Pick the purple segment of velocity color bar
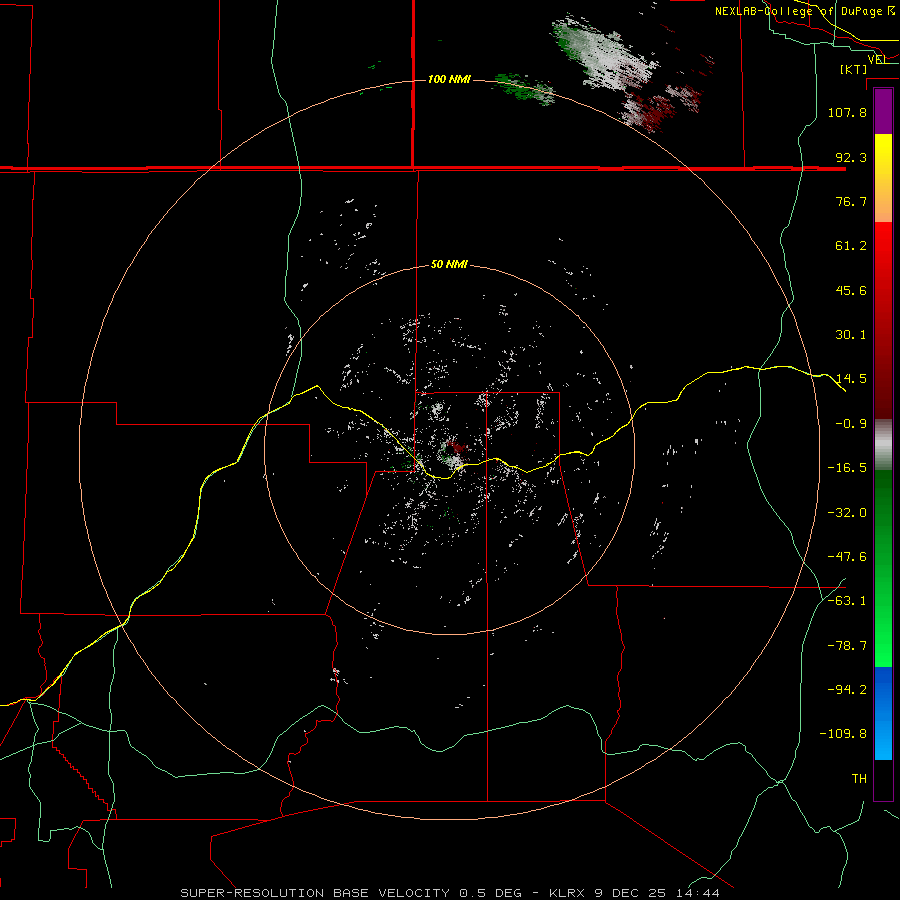Screen dimensions: 900x900 tap(883, 111)
